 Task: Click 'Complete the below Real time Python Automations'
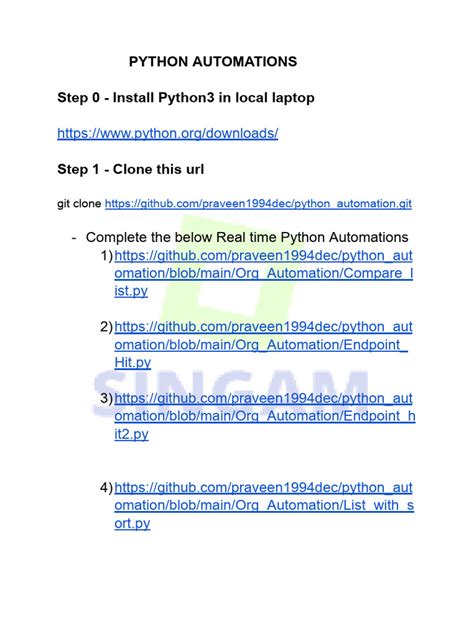click(x=247, y=237)
